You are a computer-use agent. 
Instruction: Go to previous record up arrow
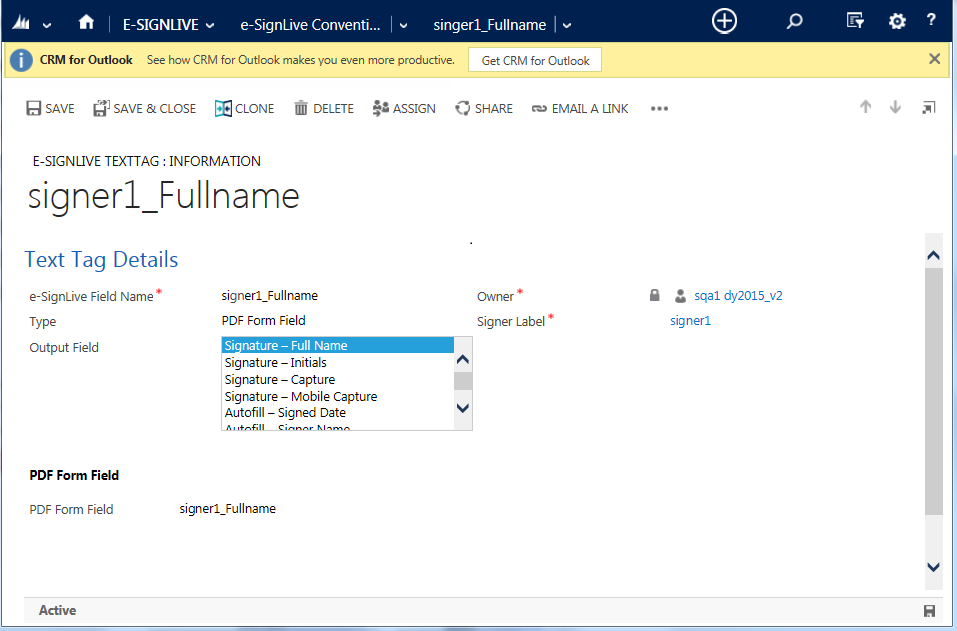tap(865, 107)
